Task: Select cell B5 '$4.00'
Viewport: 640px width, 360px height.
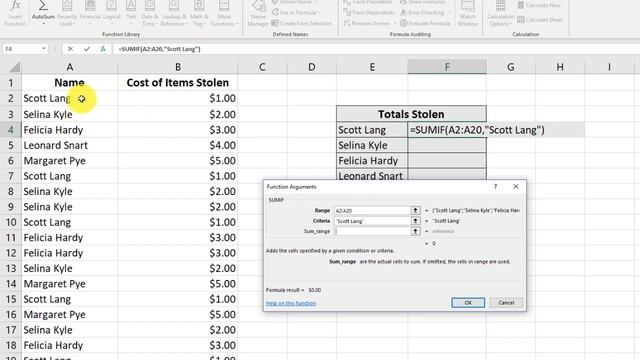Action: point(178,145)
